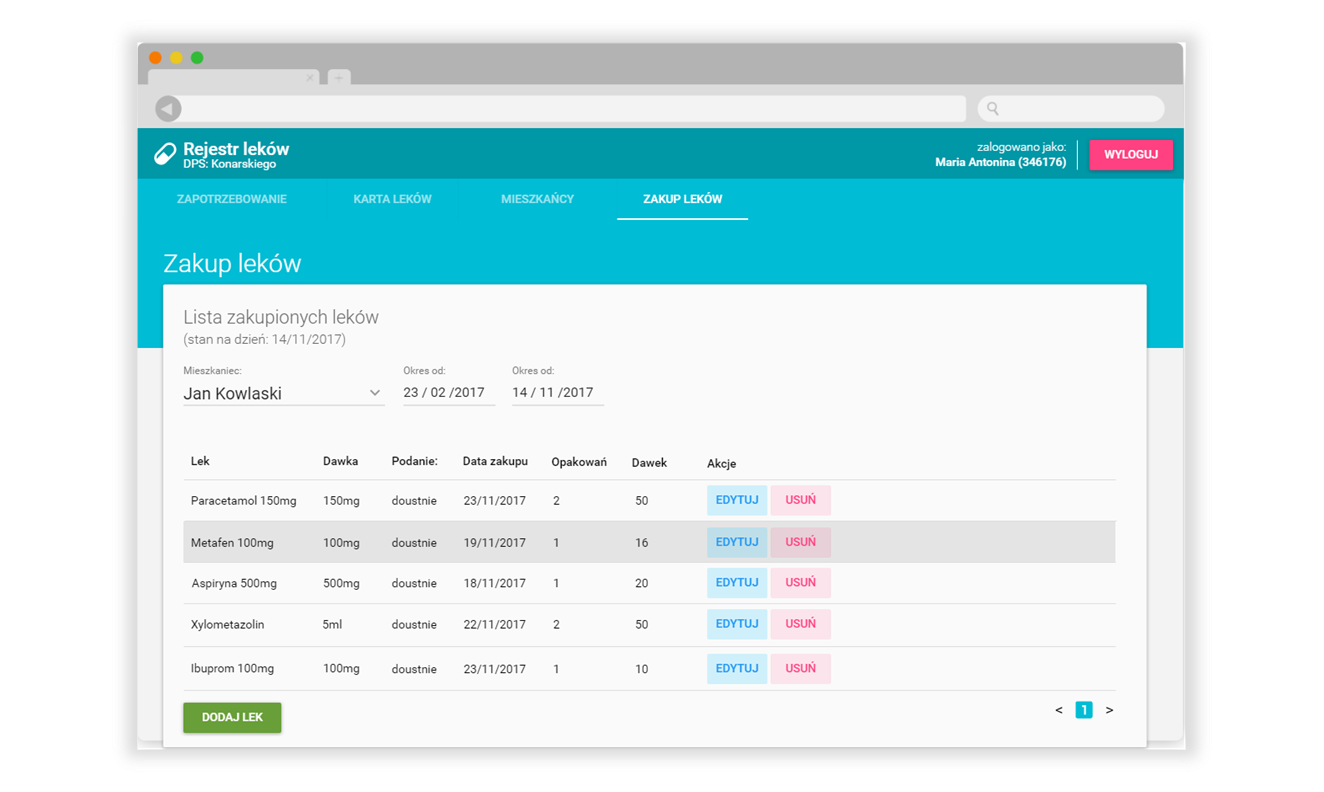Select page 1 in pagination

point(1084,710)
